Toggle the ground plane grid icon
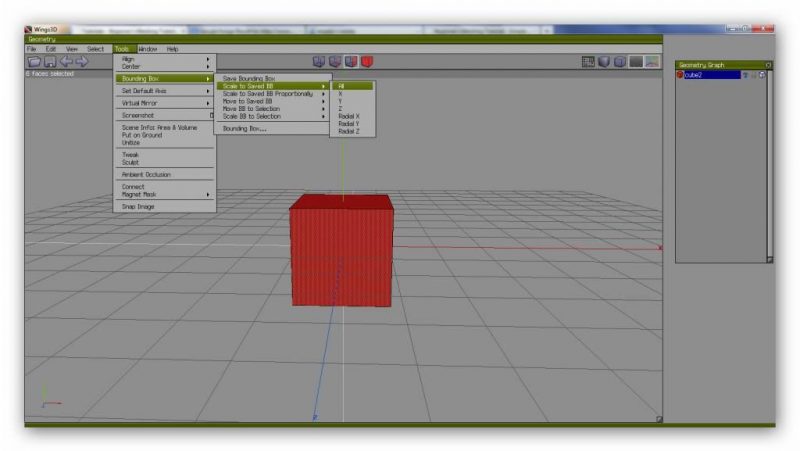This screenshot has width=800, height=451. pyautogui.click(x=589, y=62)
